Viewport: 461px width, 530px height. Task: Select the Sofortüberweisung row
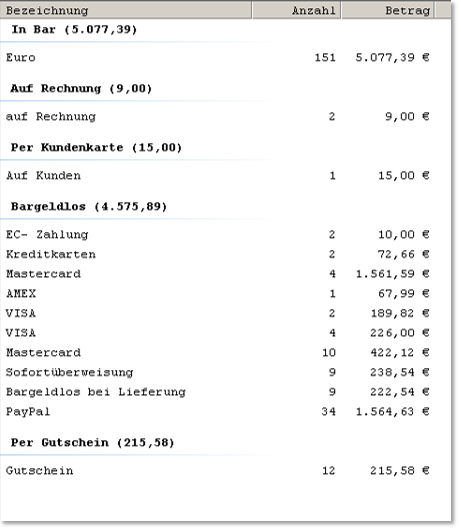[225, 372]
